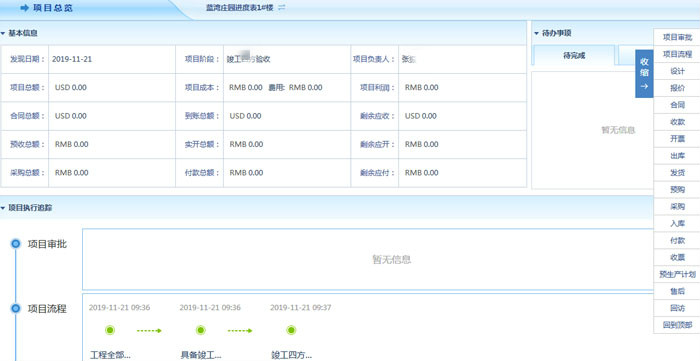Collapse the 待办事项 section
700x361 pixels.
(536, 33)
